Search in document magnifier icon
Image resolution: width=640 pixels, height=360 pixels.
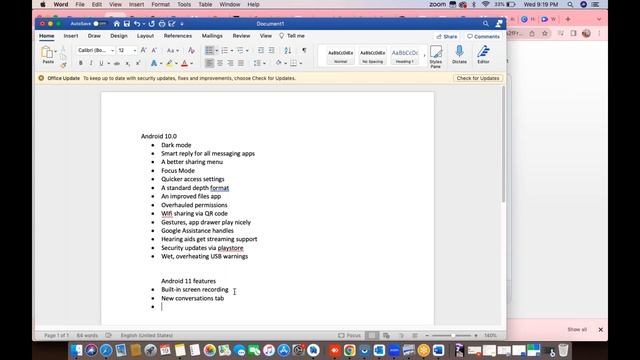coord(486,24)
